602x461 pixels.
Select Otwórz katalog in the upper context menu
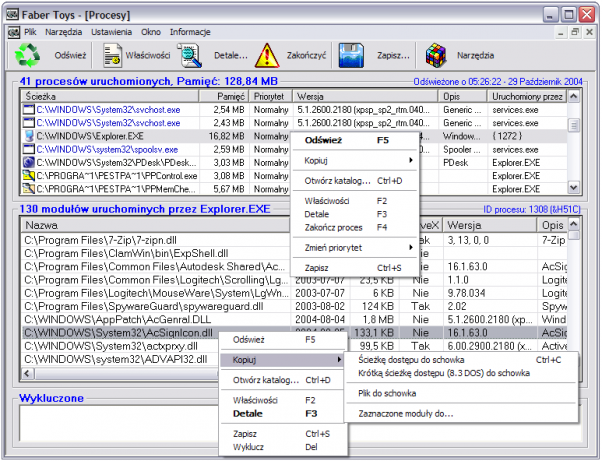(x=354, y=181)
